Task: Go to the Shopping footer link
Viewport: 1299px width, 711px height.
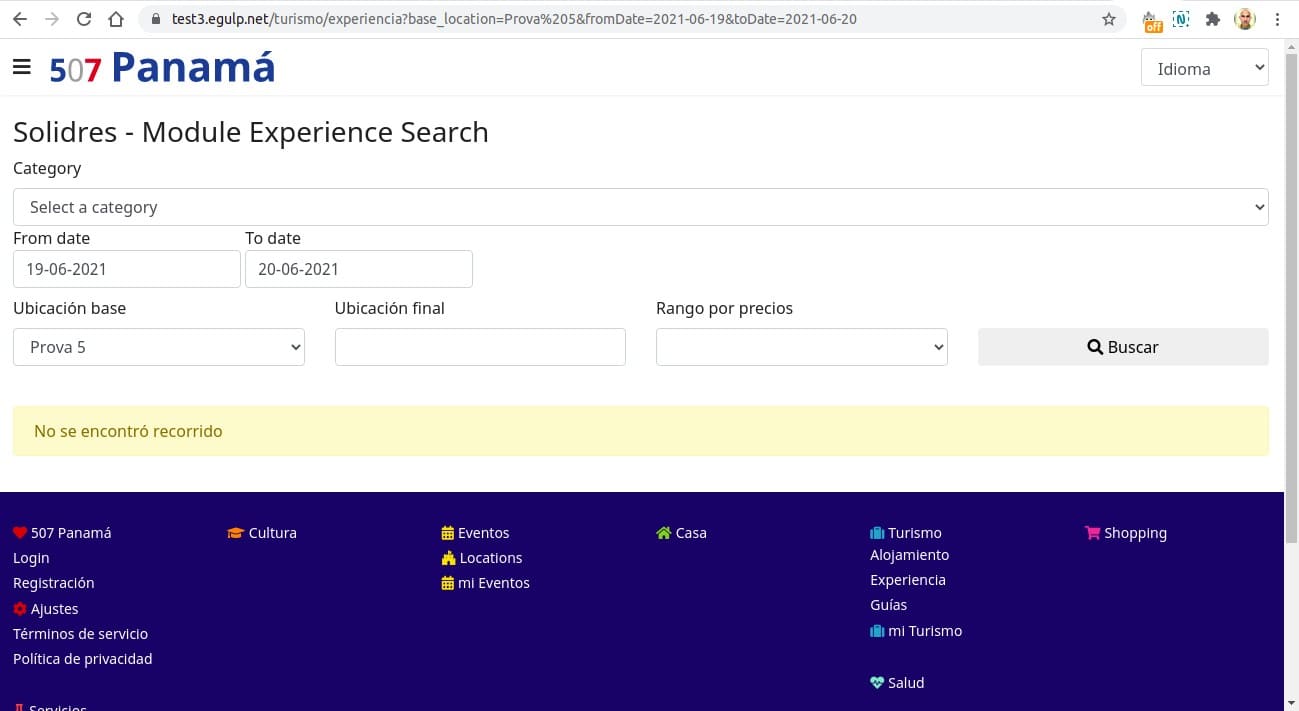Action: [x=1134, y=533]
